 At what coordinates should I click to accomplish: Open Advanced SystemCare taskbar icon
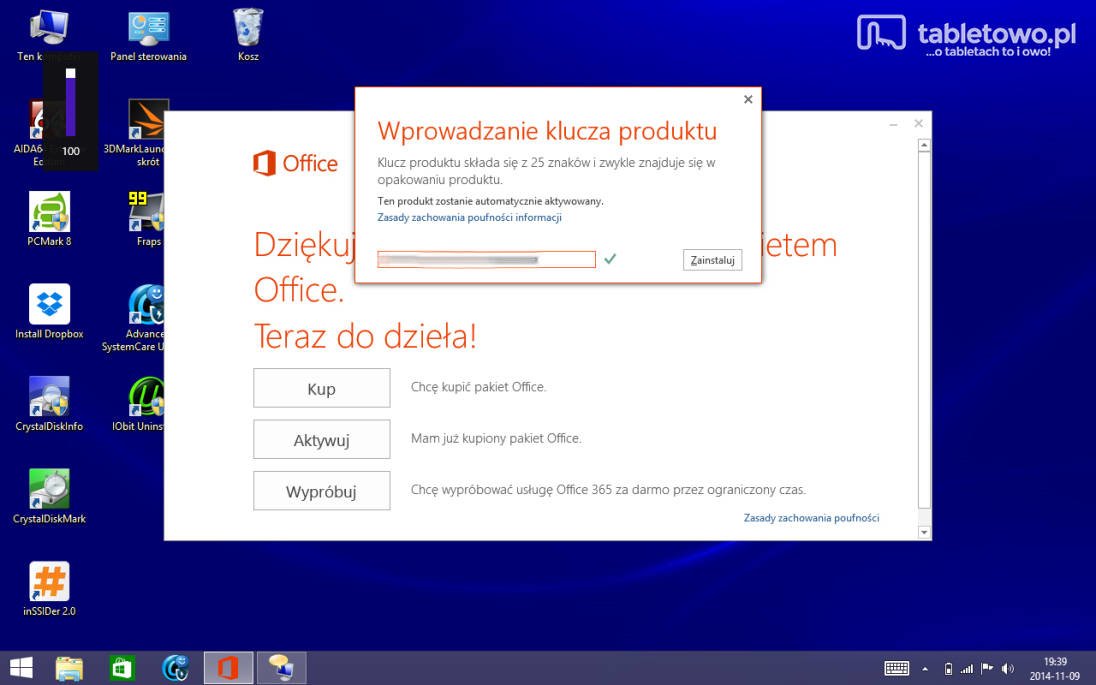pyautogui.click(x=175, y=668)
